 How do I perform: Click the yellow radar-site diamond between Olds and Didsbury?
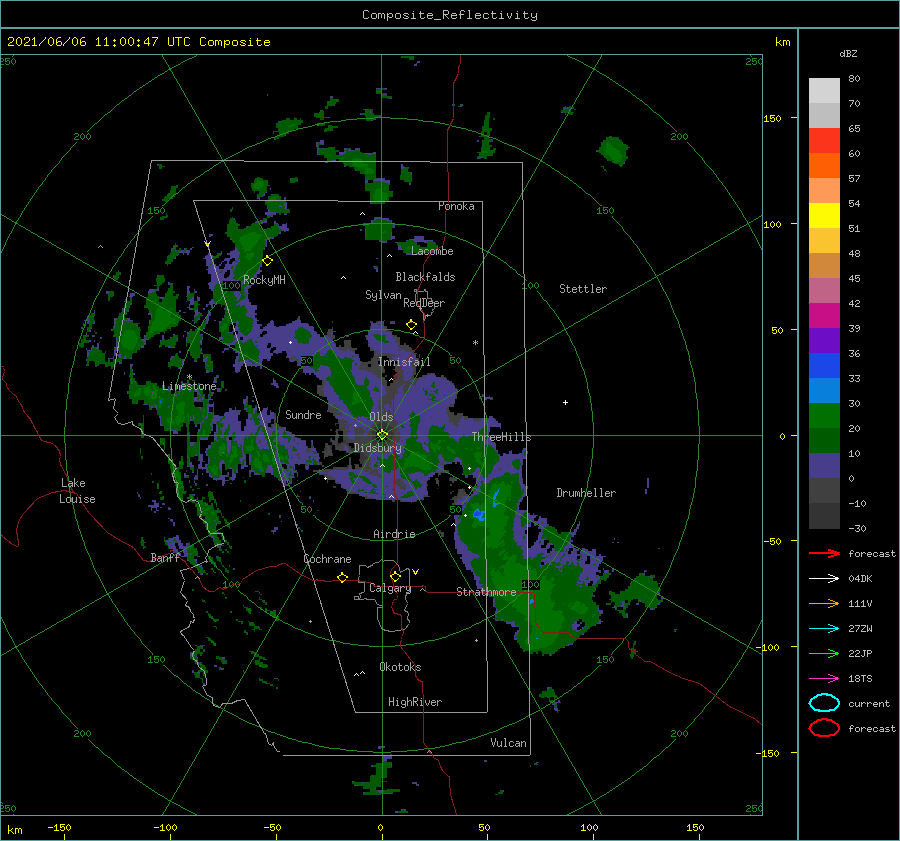(382, 435)
